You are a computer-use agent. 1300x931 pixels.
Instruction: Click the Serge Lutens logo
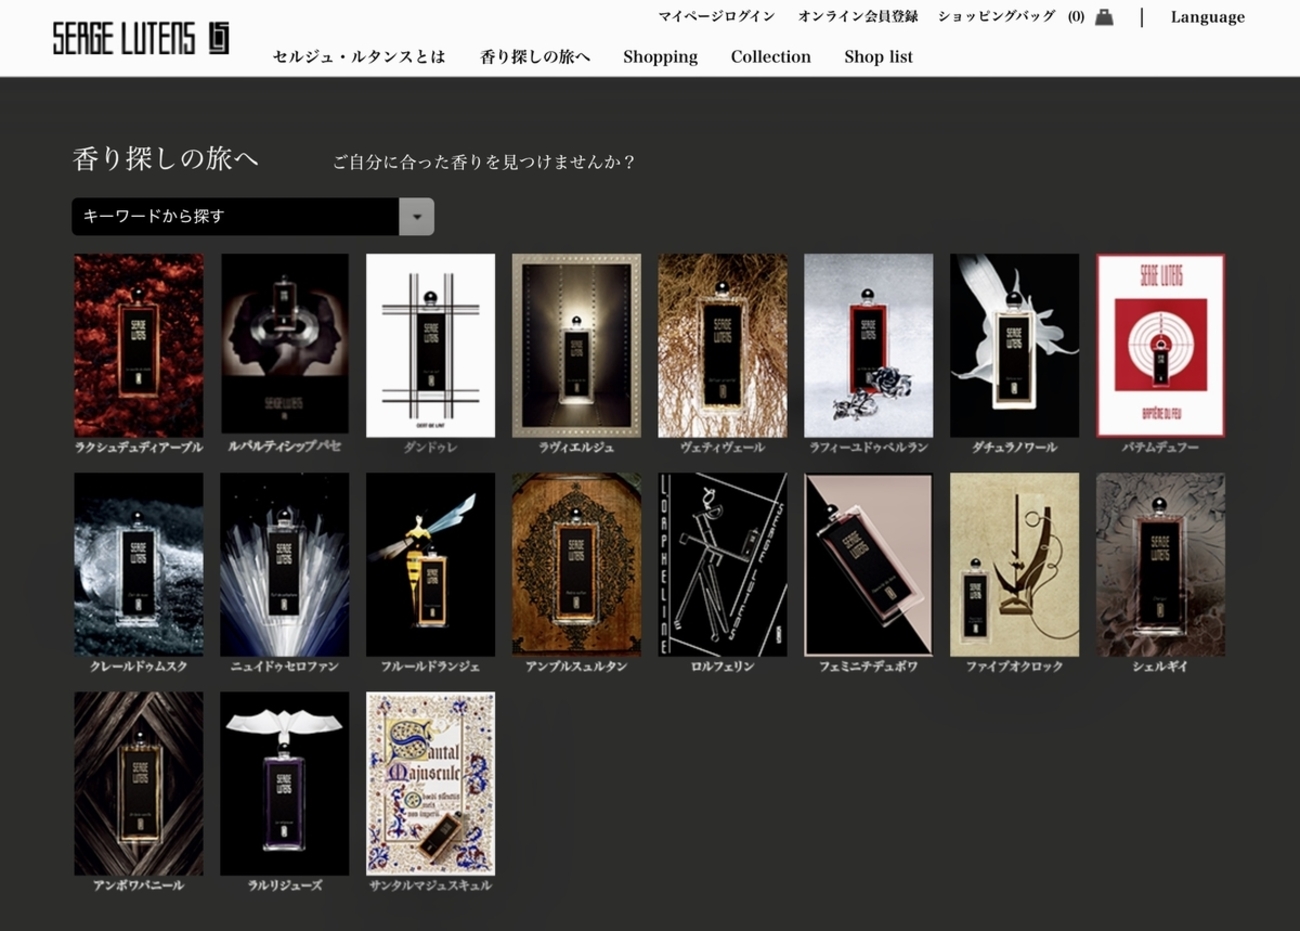(x=141, y=38)
